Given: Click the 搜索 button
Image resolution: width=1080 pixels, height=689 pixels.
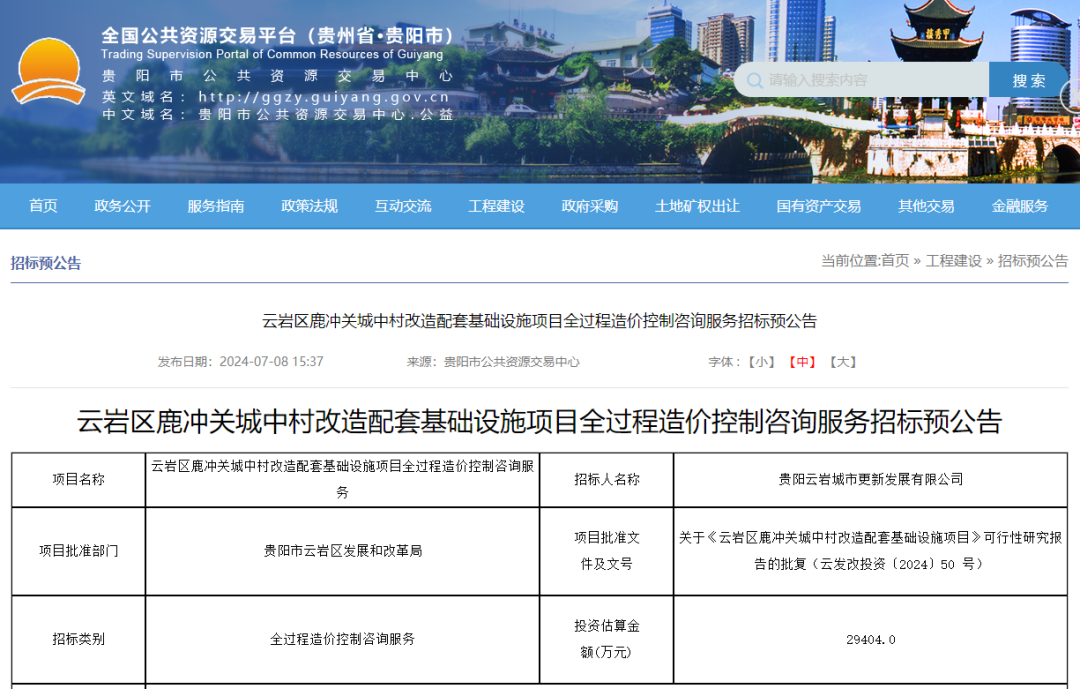Looking at the screenshot, I should [x=1028, y=81].
